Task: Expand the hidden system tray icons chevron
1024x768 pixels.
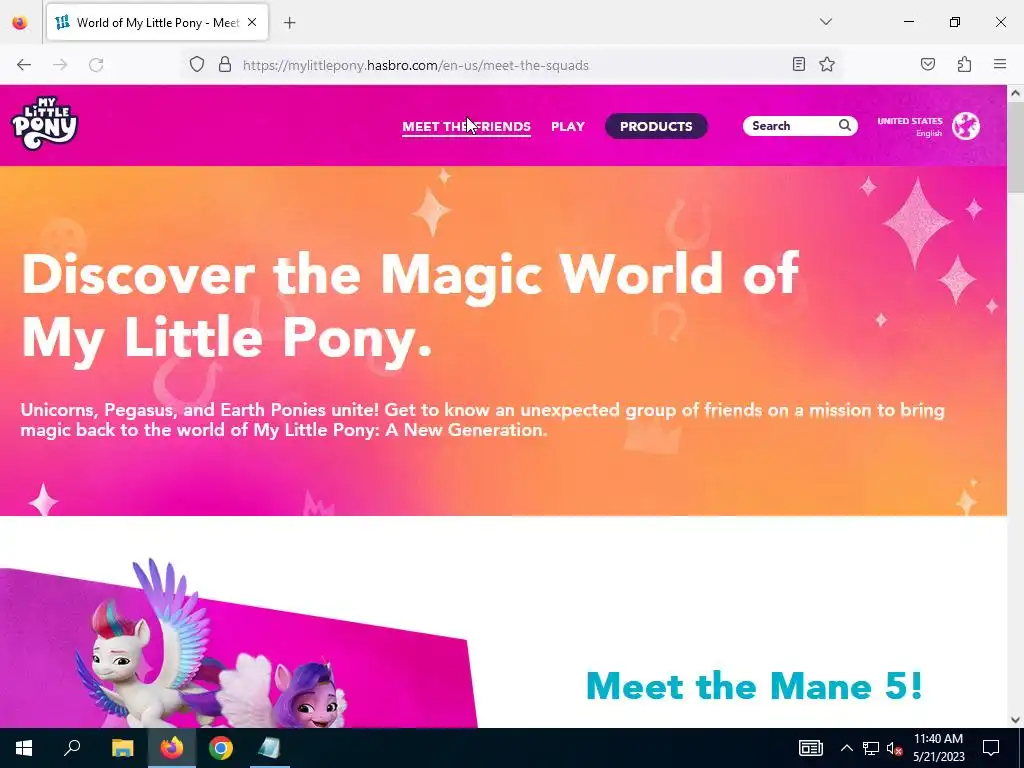Action: [x=846, y=748]
